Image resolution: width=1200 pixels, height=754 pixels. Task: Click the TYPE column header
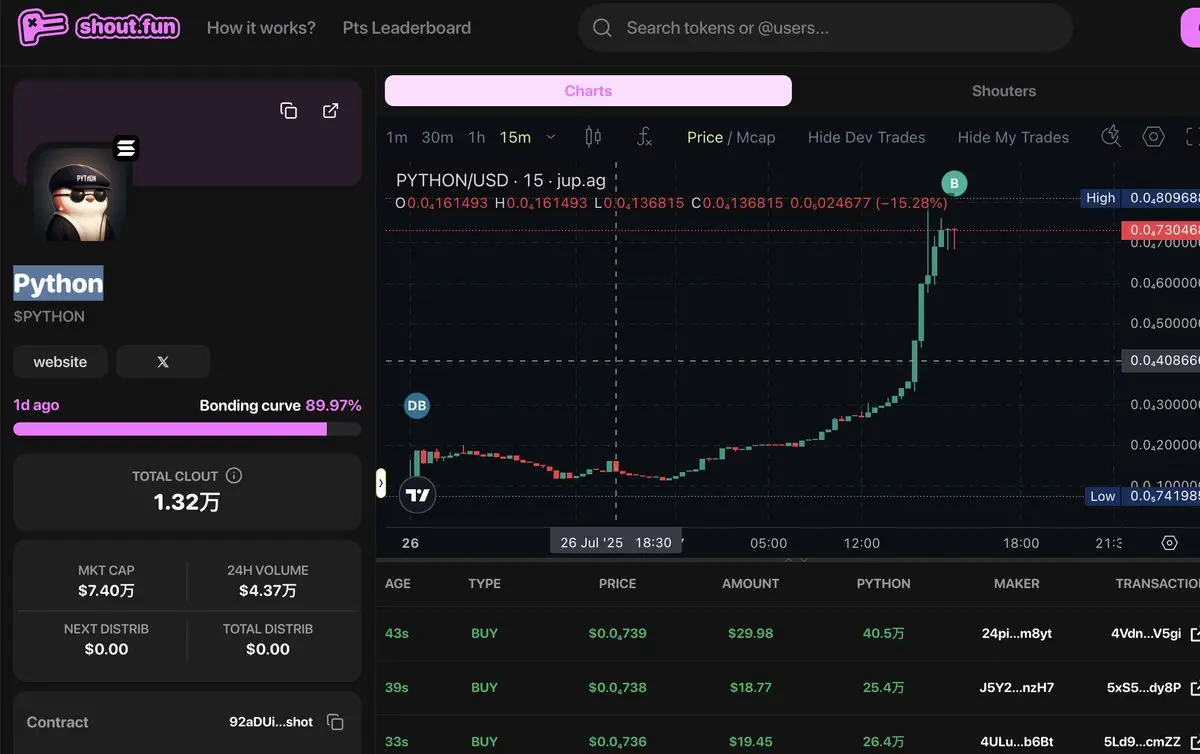(x=484, y=583)
